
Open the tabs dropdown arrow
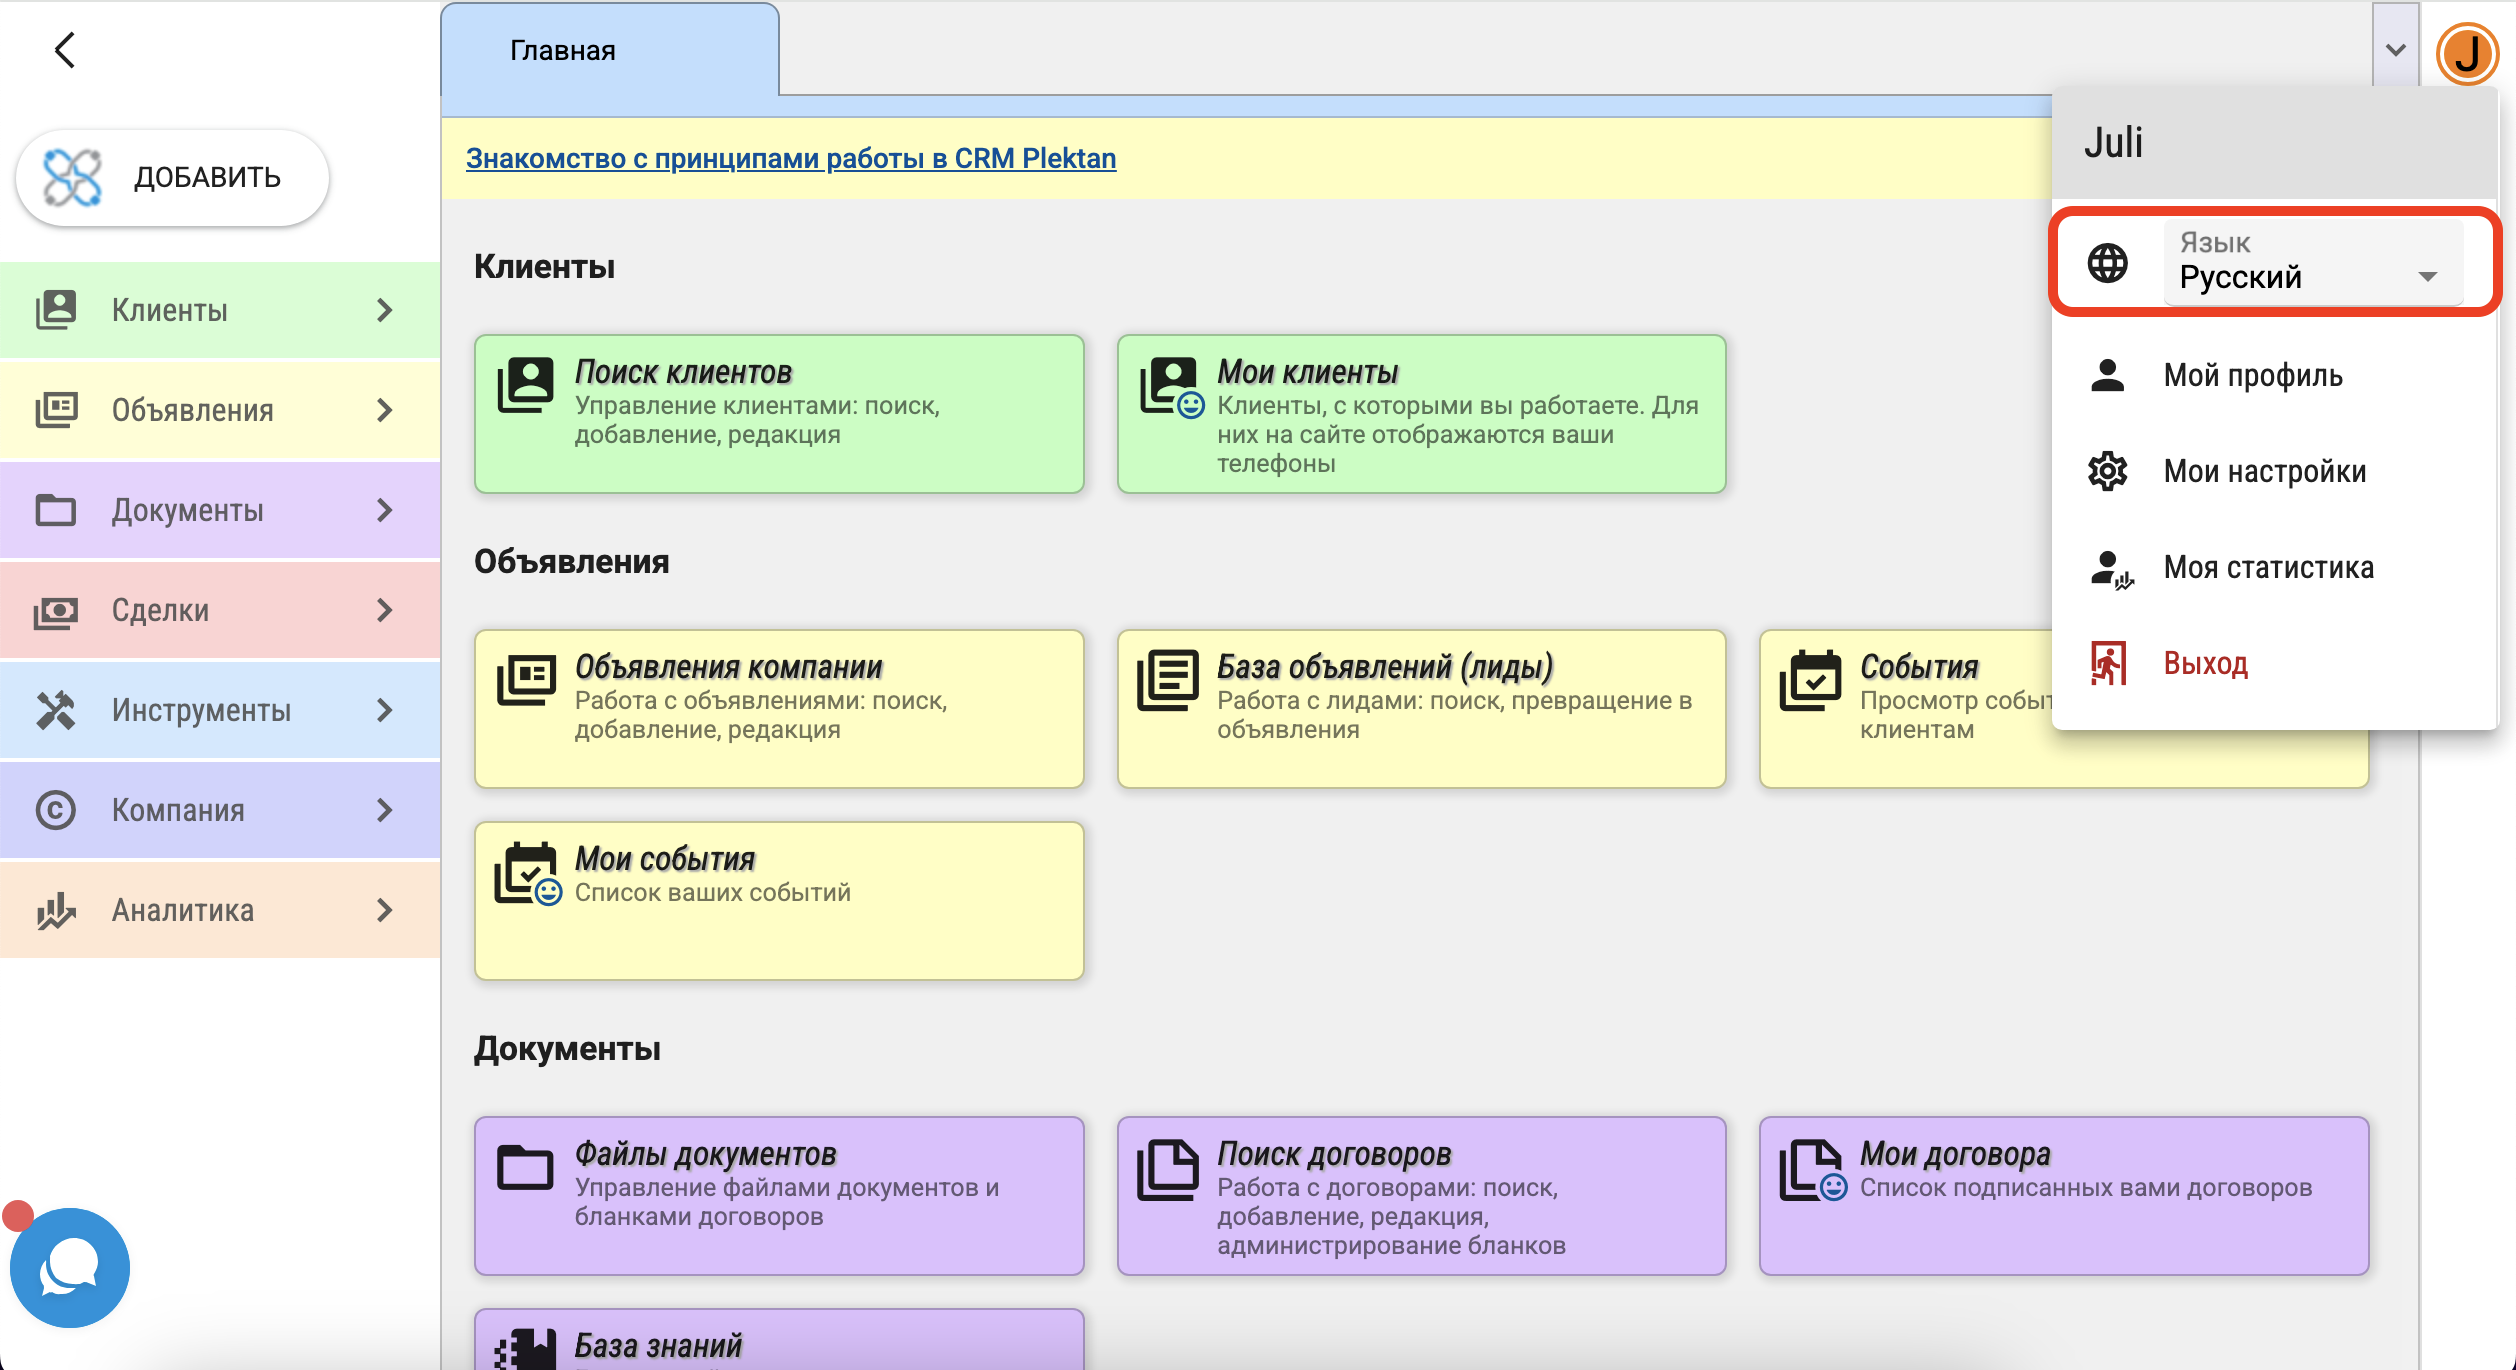coord(2395,50)
